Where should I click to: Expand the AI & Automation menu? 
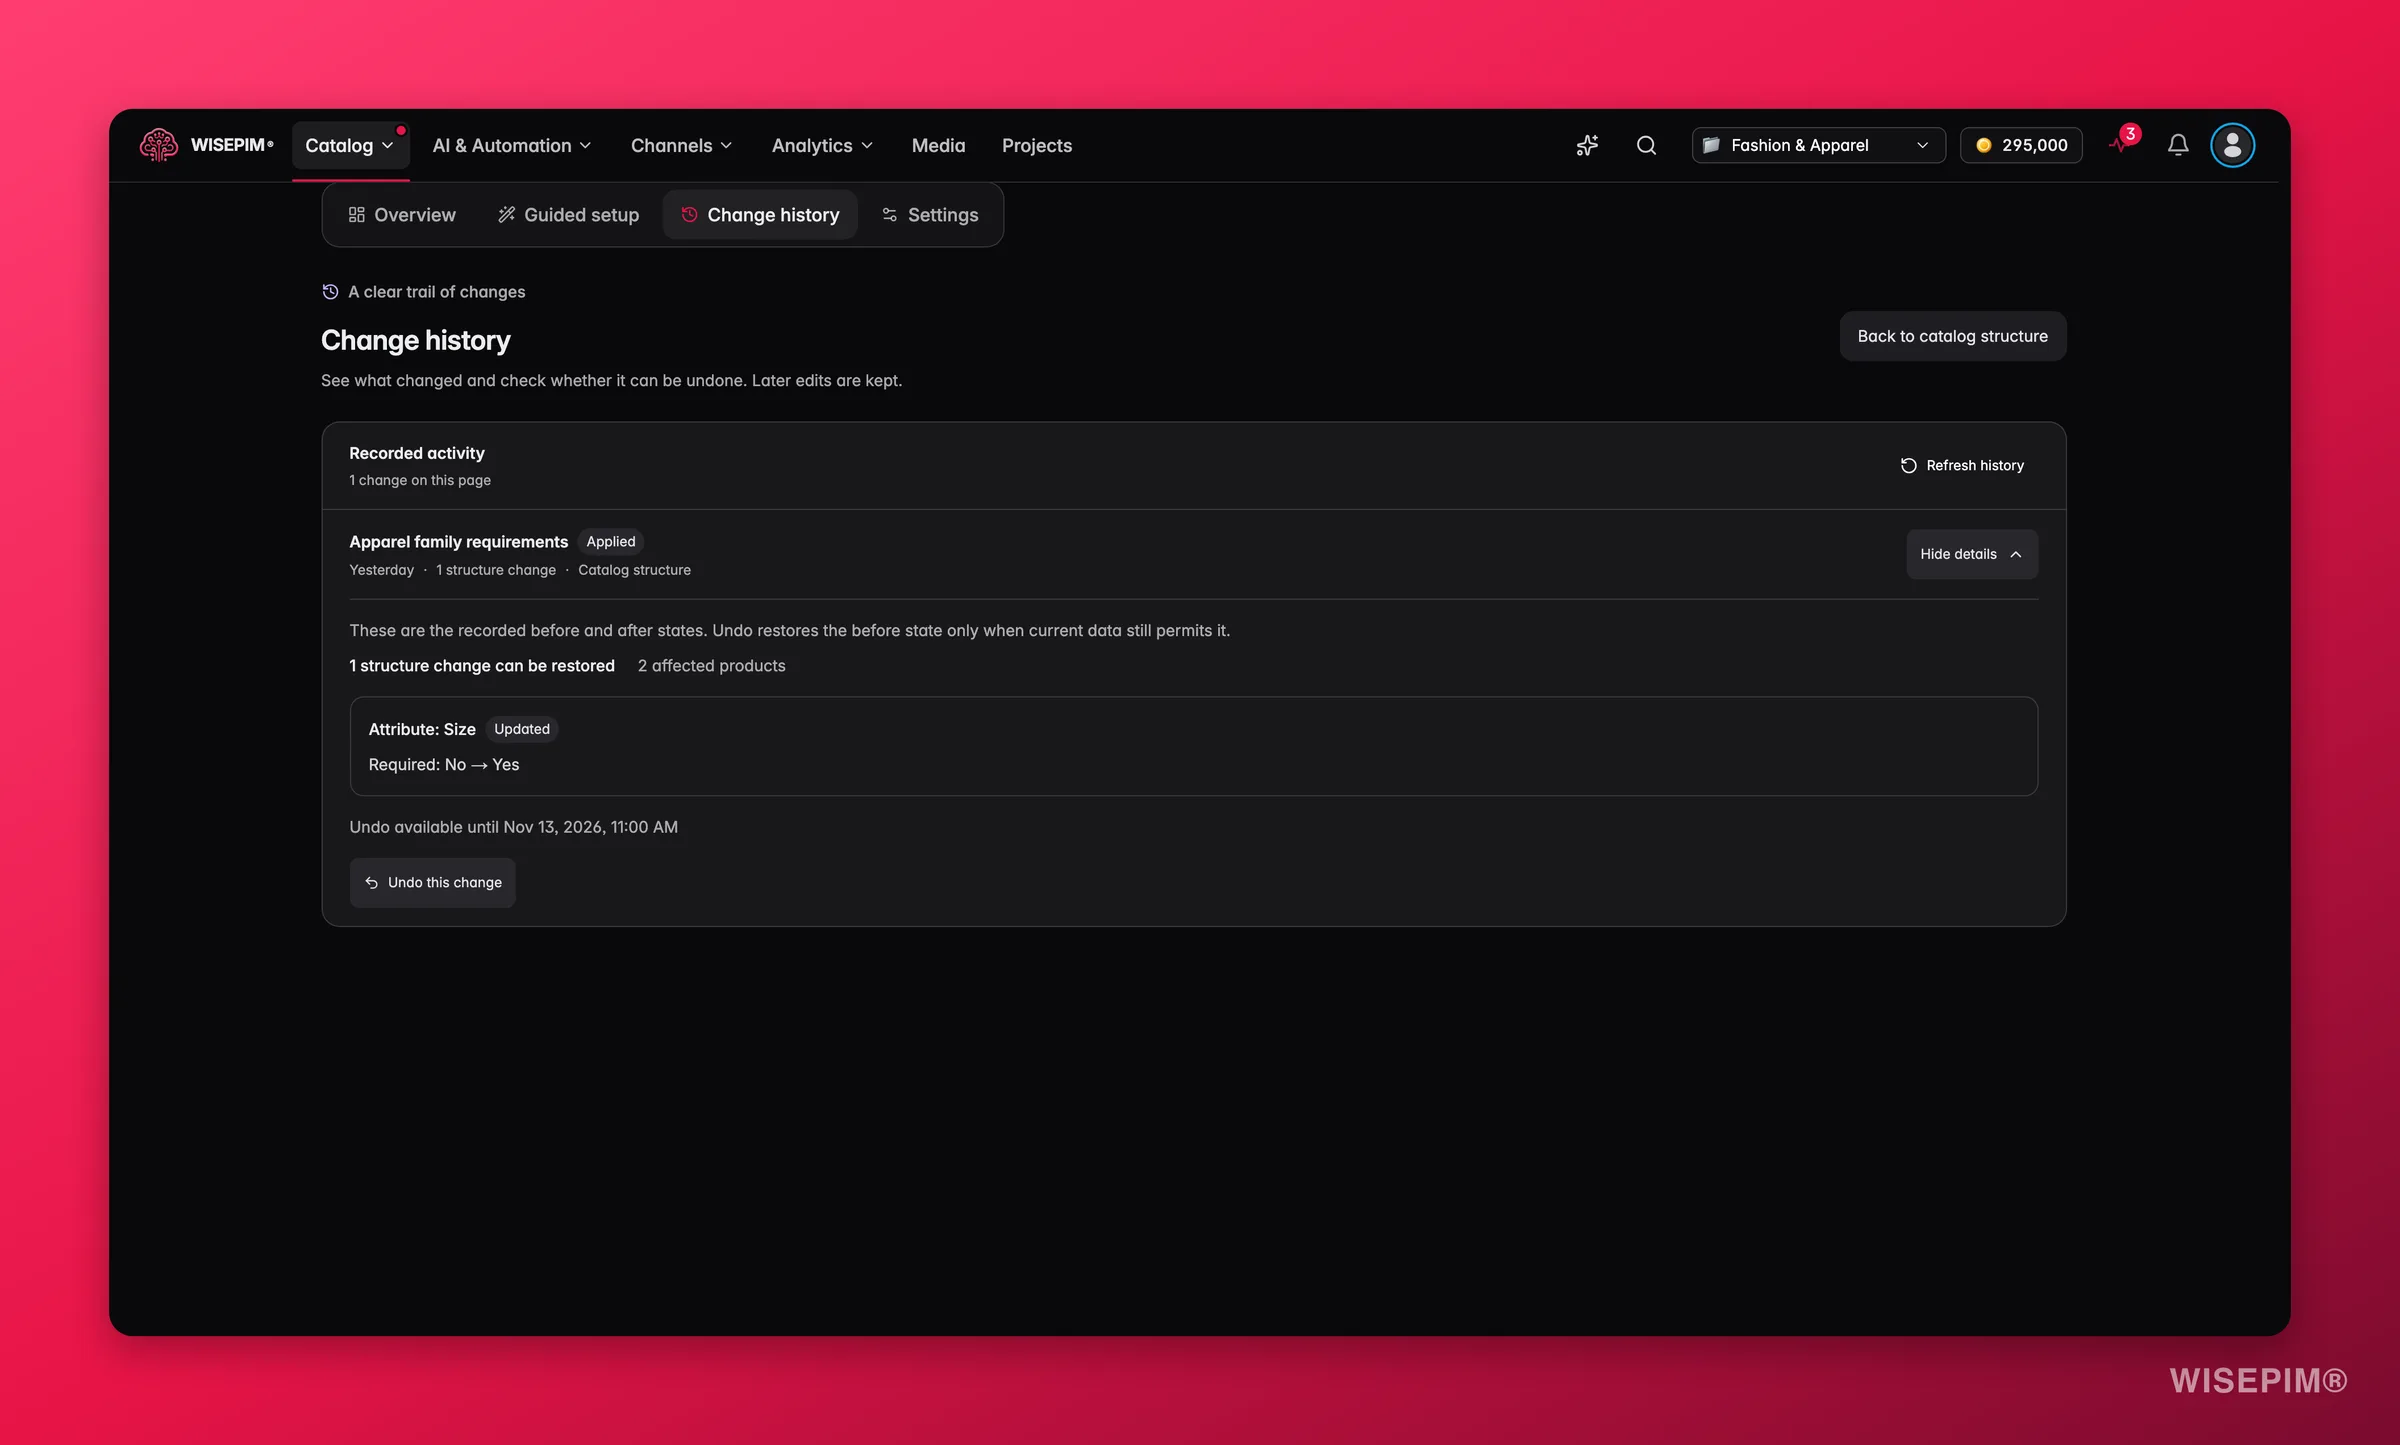click(x=512, y=145)
